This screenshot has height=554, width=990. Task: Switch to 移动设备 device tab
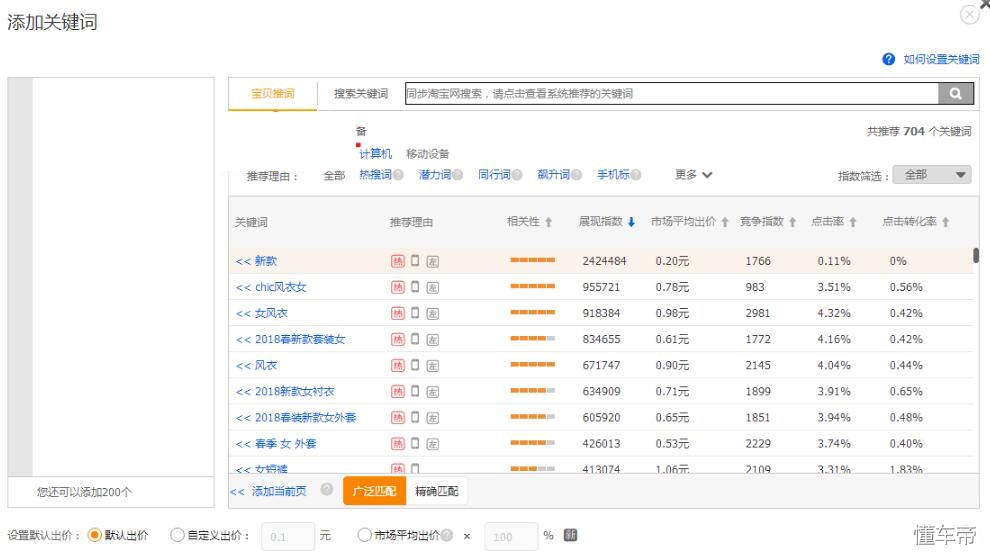click(427, 154)
